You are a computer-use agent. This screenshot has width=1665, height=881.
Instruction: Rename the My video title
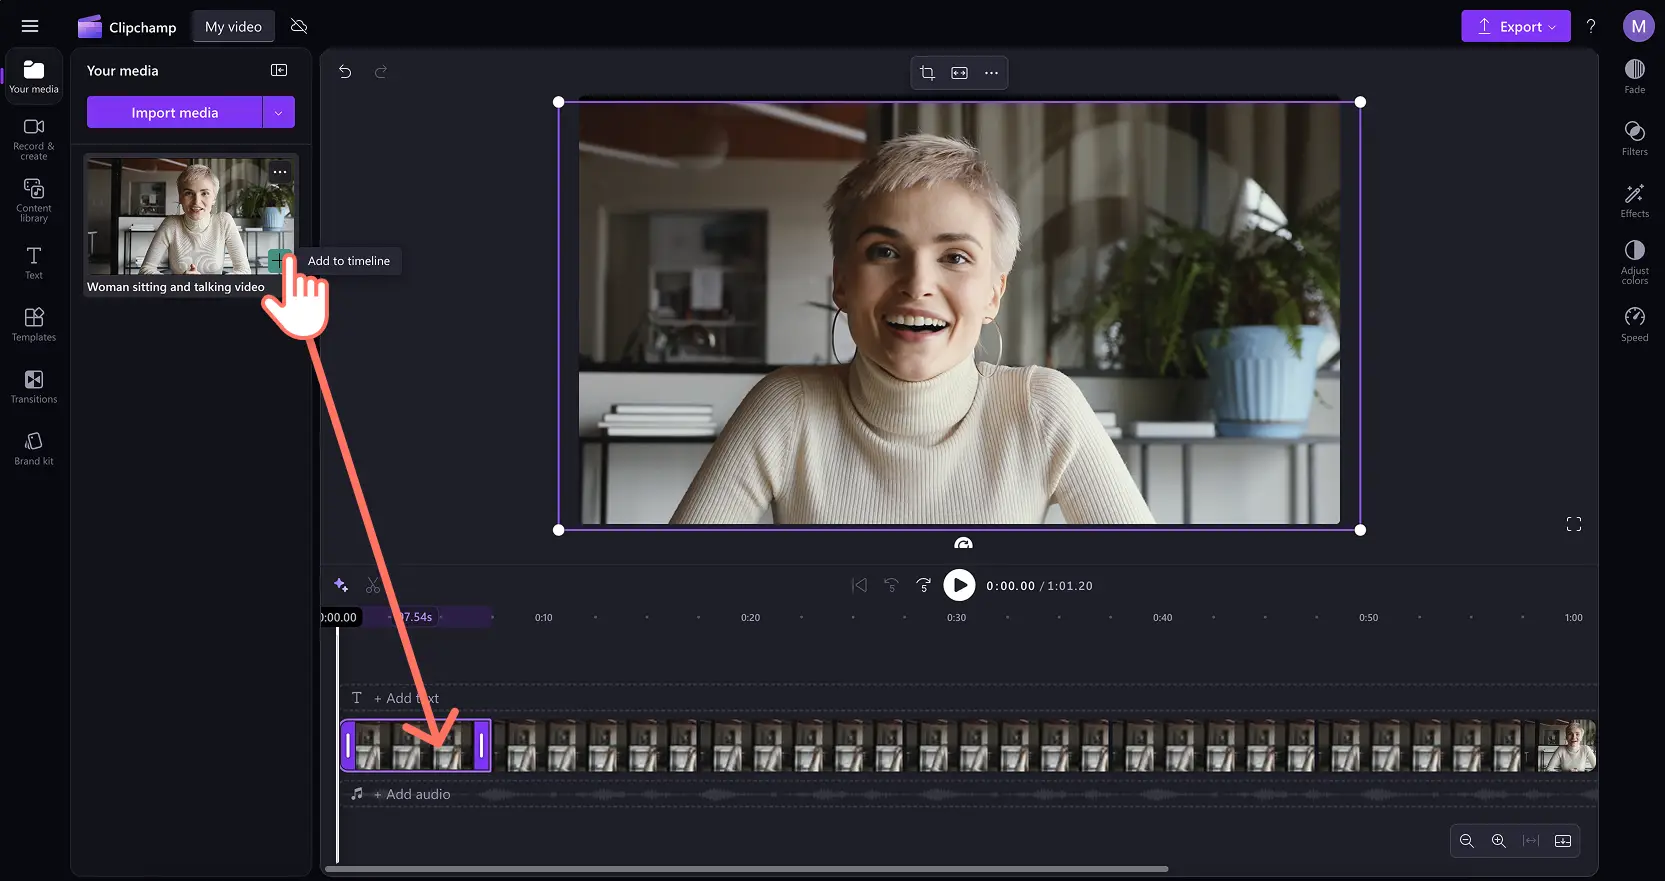pyautogui.click(x=233, y=27)
